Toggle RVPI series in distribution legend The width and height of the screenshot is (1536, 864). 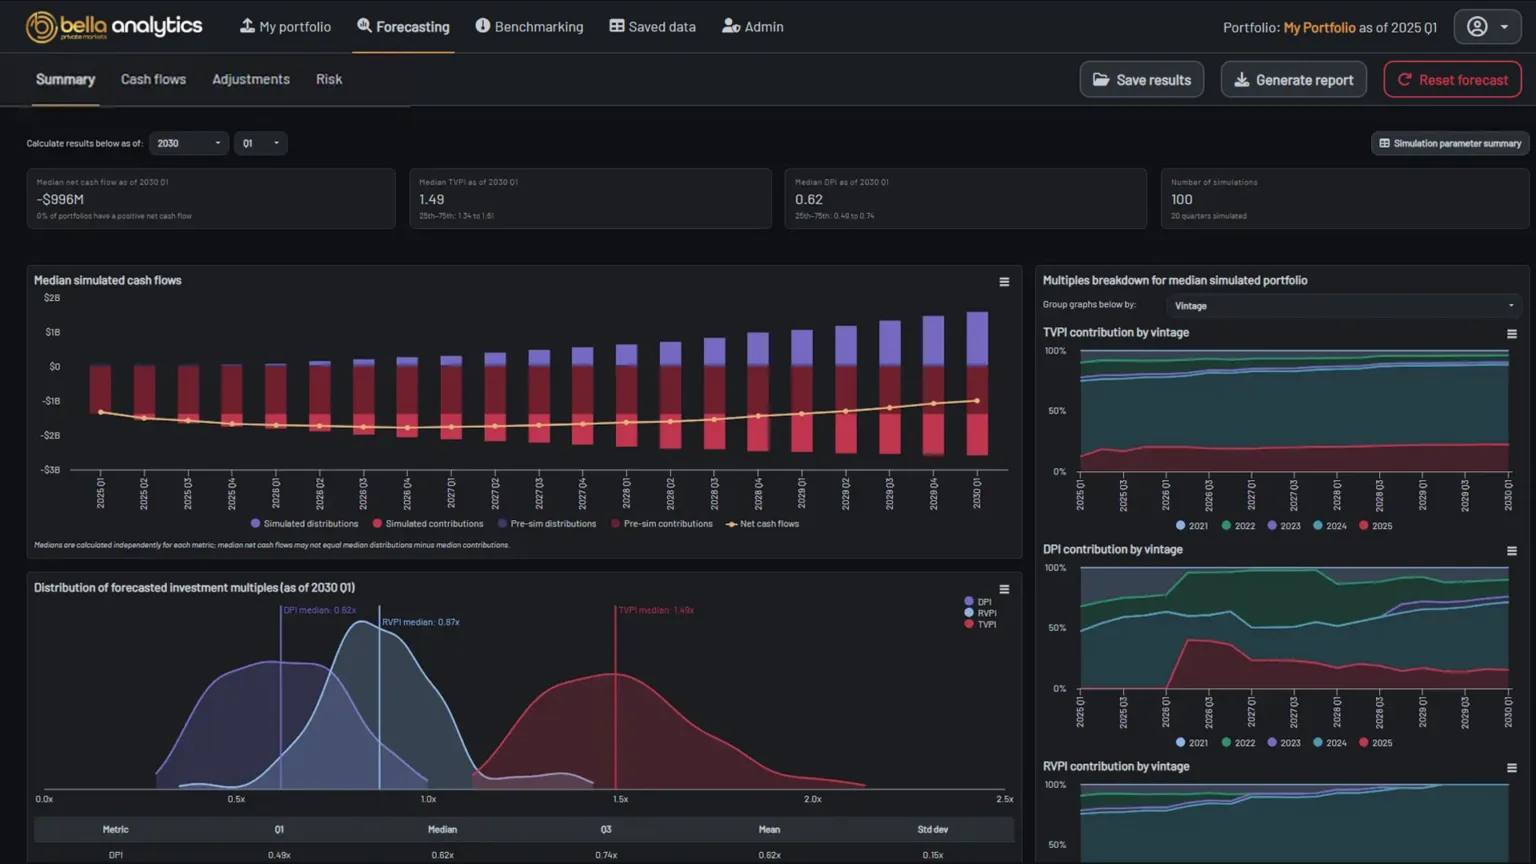980,613
